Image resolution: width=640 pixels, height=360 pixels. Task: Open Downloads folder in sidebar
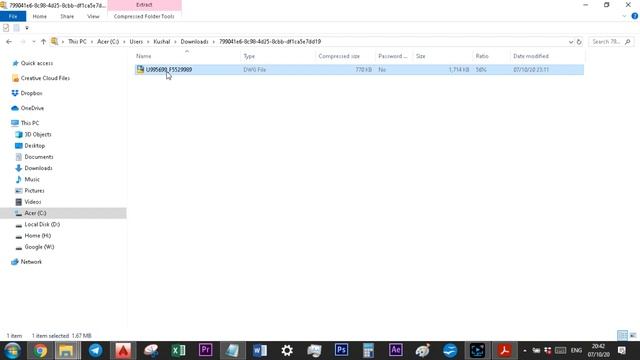pos(38,168)
